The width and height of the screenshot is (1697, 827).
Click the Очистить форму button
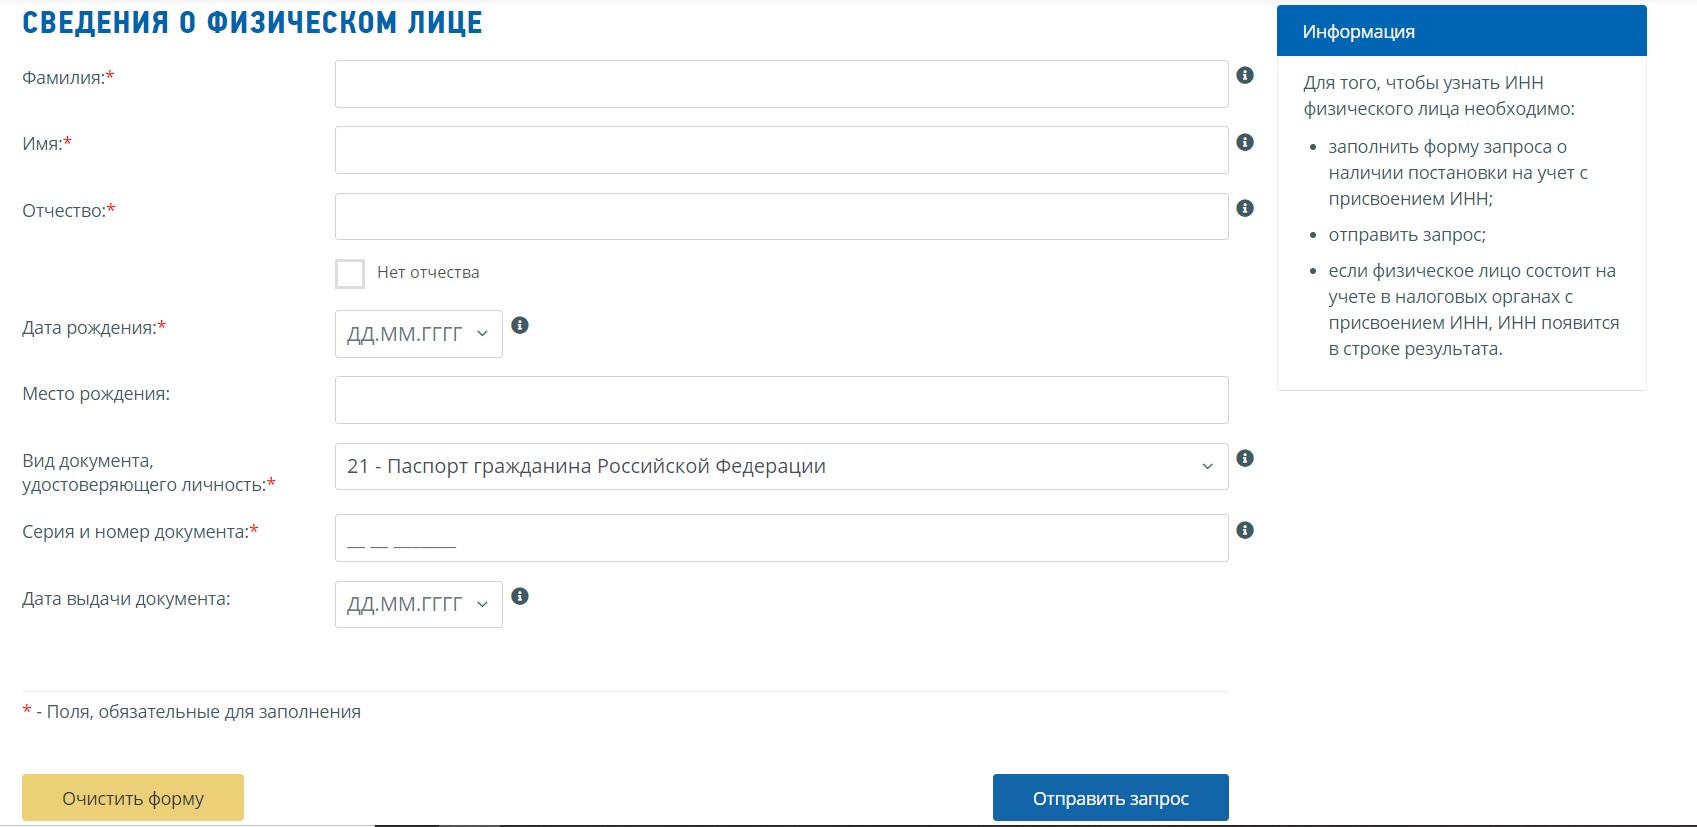(x=133, y=798)
